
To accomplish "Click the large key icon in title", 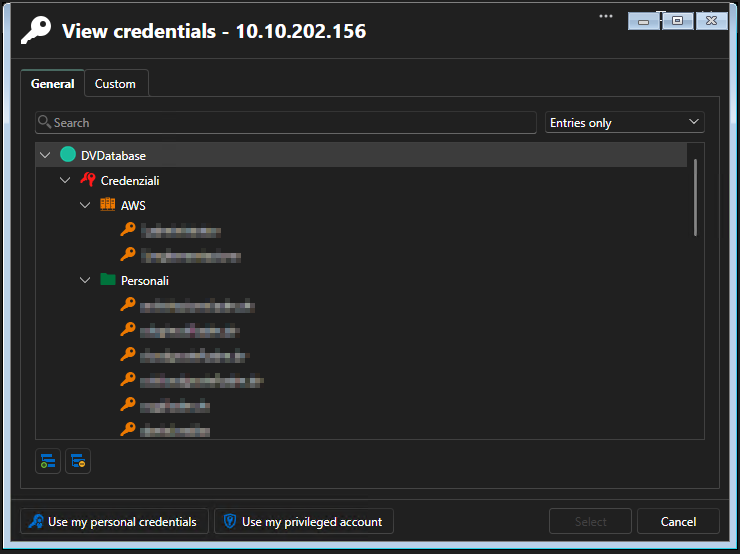I will click(x=36, y=31).
